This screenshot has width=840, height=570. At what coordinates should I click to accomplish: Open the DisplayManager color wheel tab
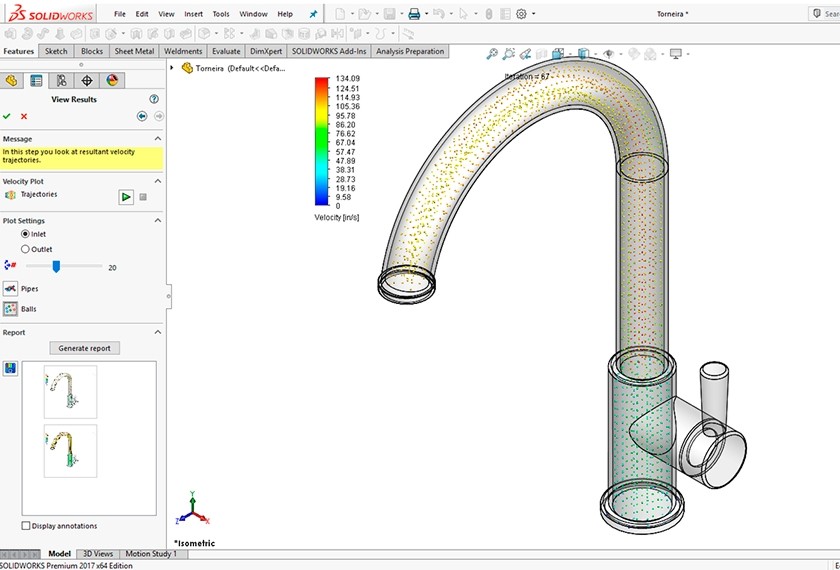(x=112, y=80)
